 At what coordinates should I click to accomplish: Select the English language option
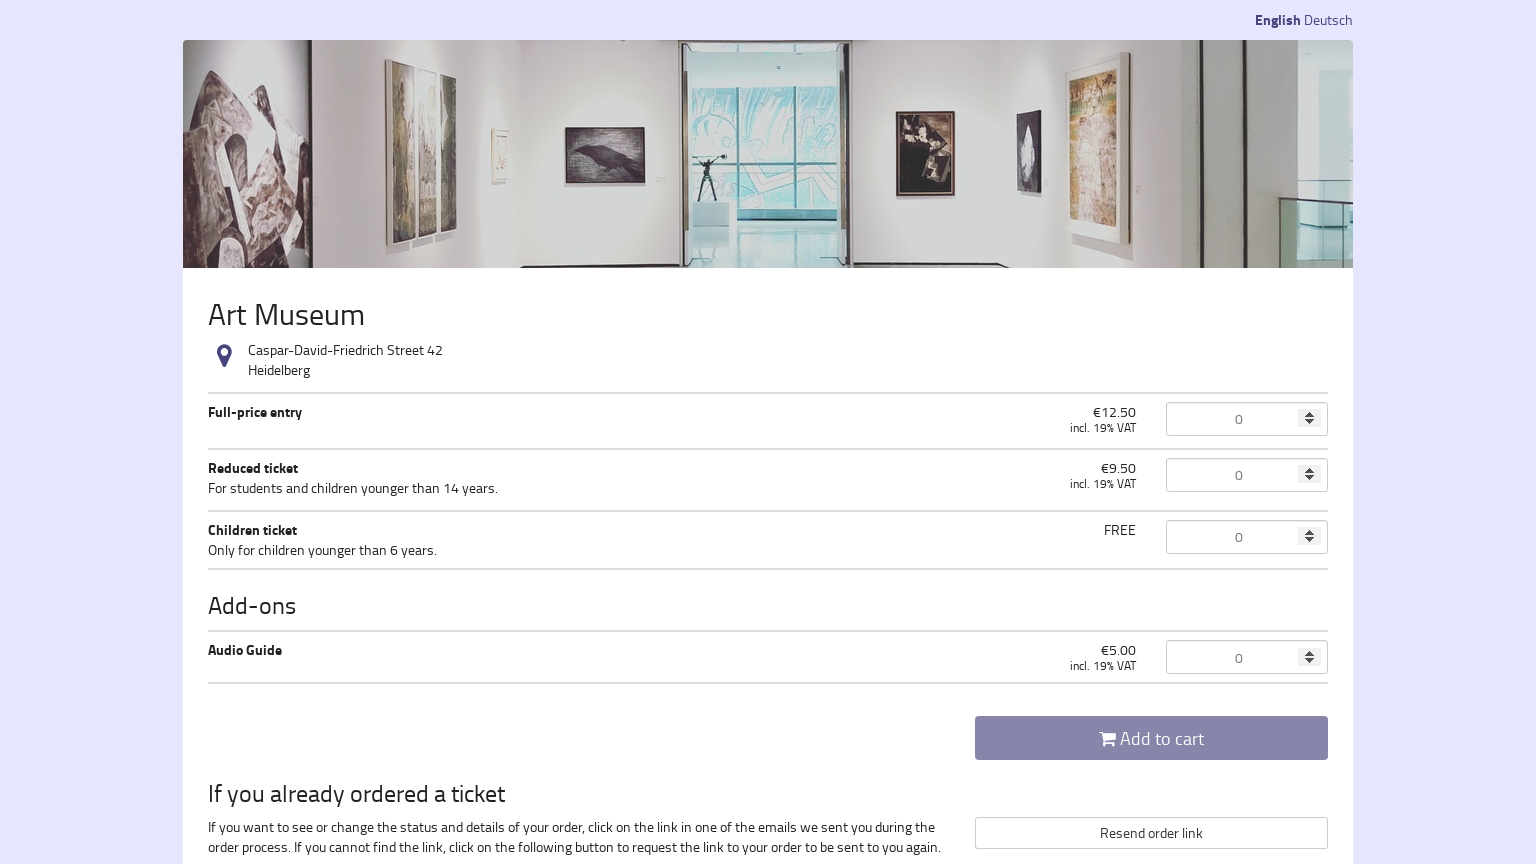point(1277,20)
